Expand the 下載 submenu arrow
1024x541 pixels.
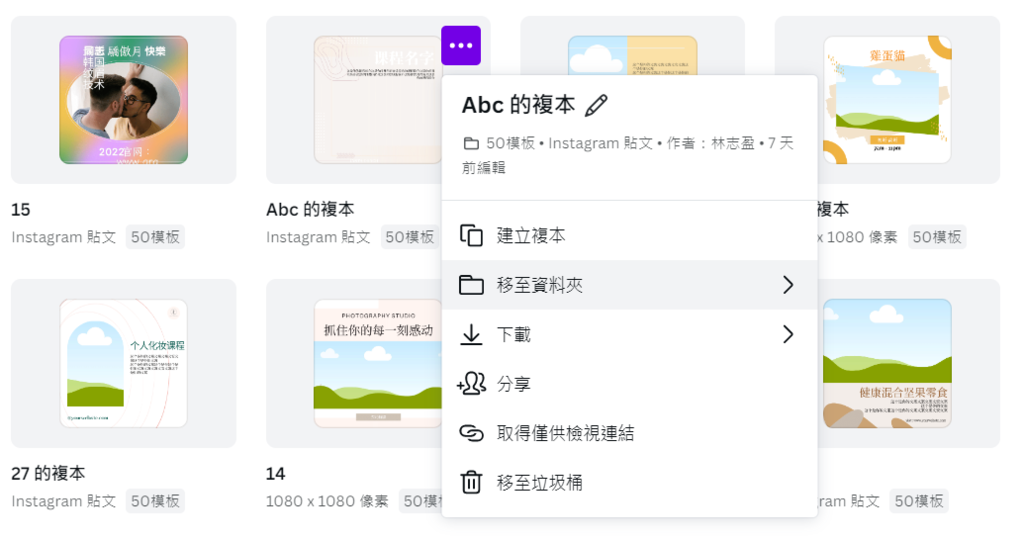(788, 334)
